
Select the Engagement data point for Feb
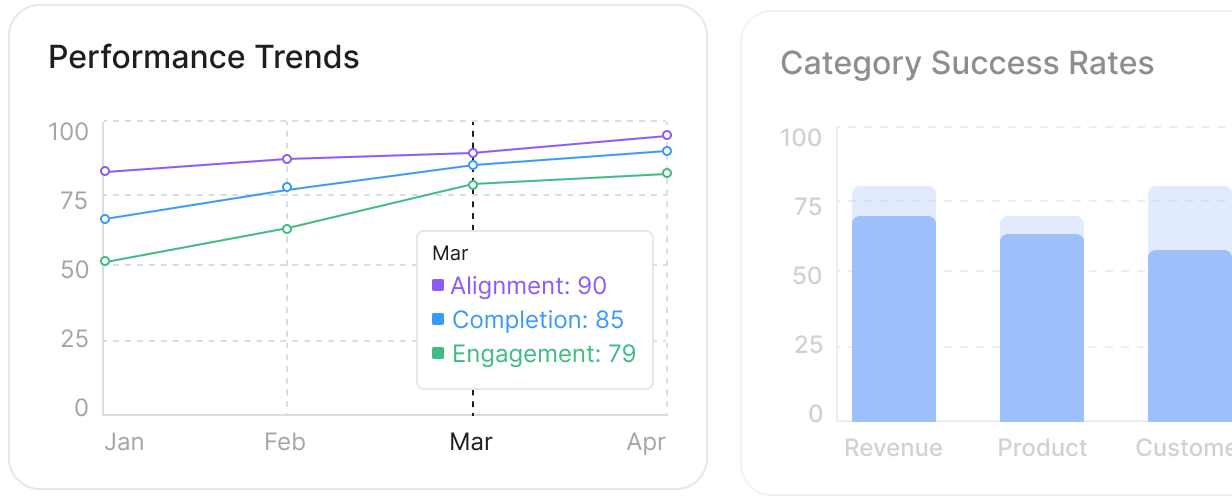(287, 229)
